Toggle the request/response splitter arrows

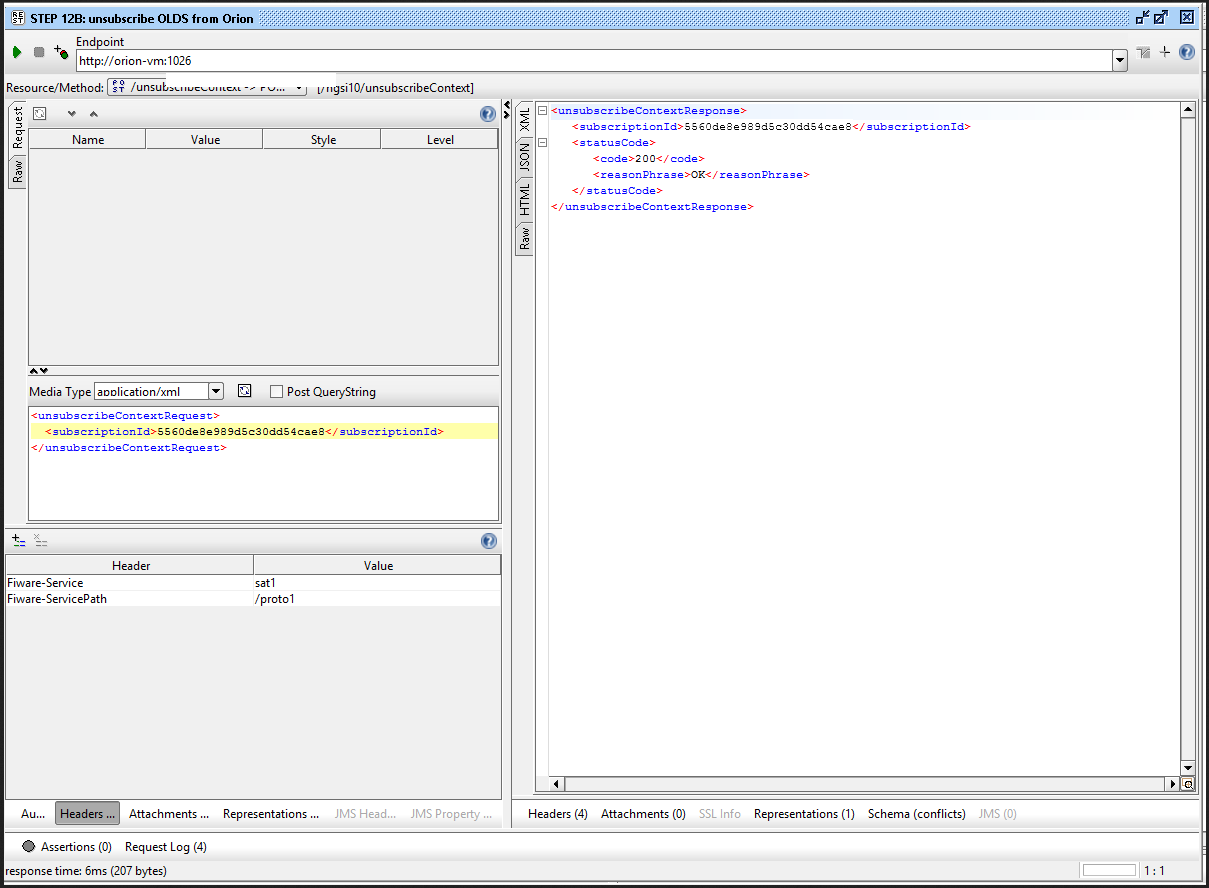[x=507, y=110]
